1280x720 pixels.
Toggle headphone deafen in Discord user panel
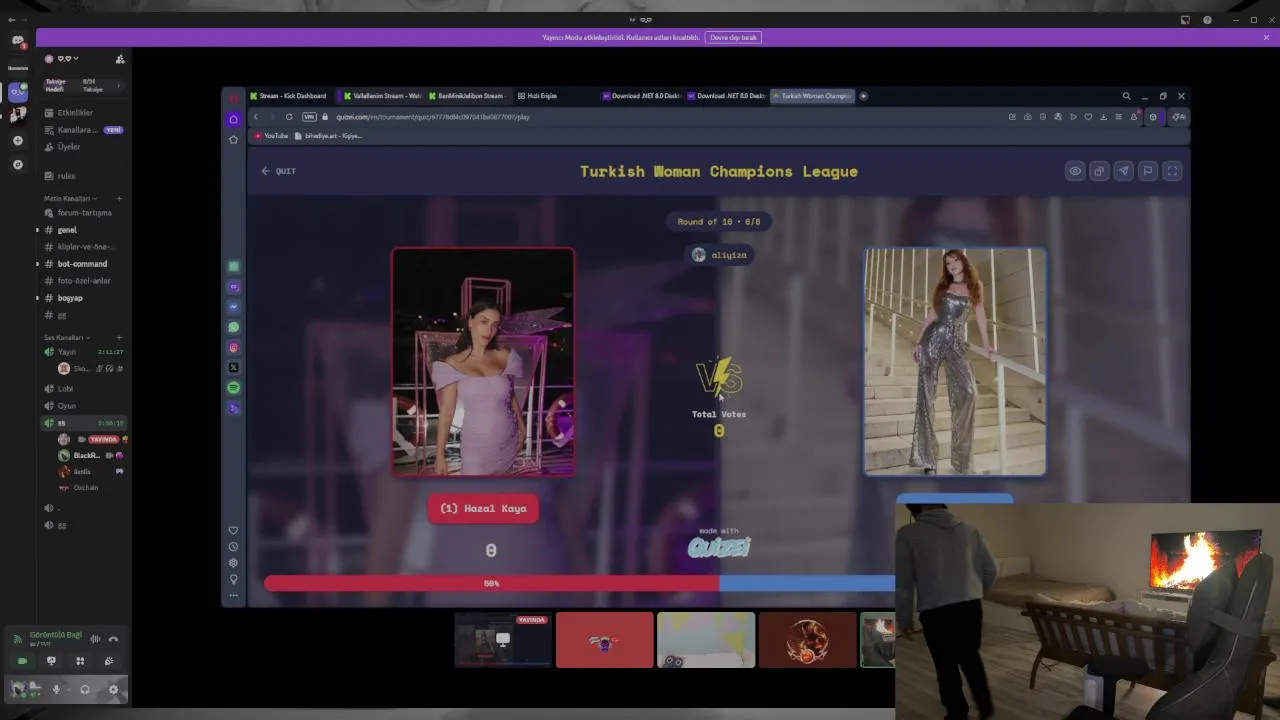click(x=85, y=689)
